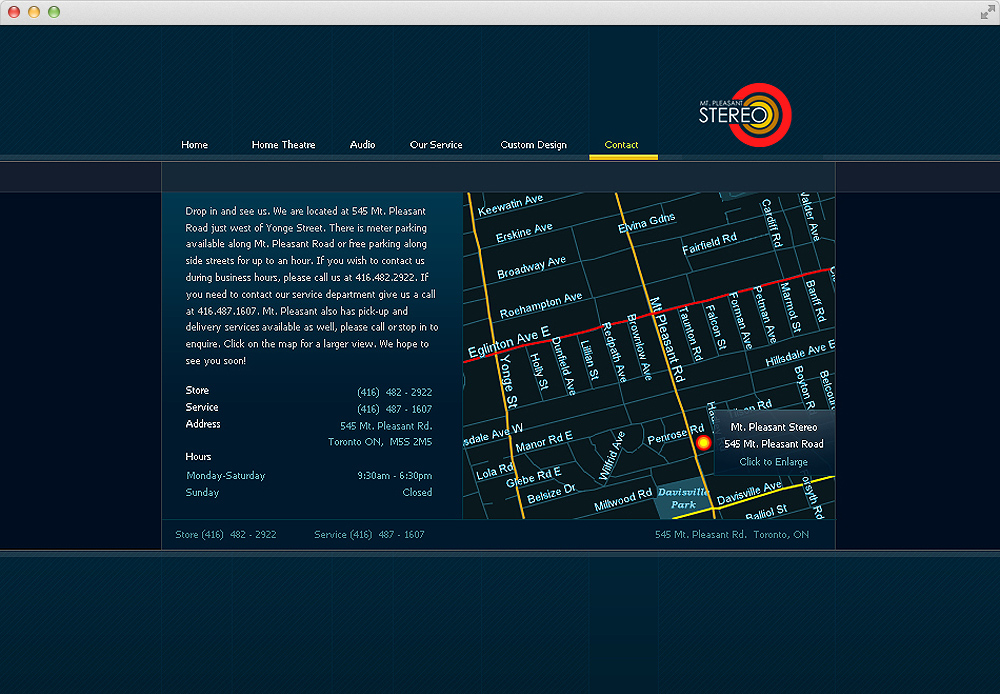Go to the Home Theatre page
This screenshot has height=694, width=1000.
tap(283, 145)
